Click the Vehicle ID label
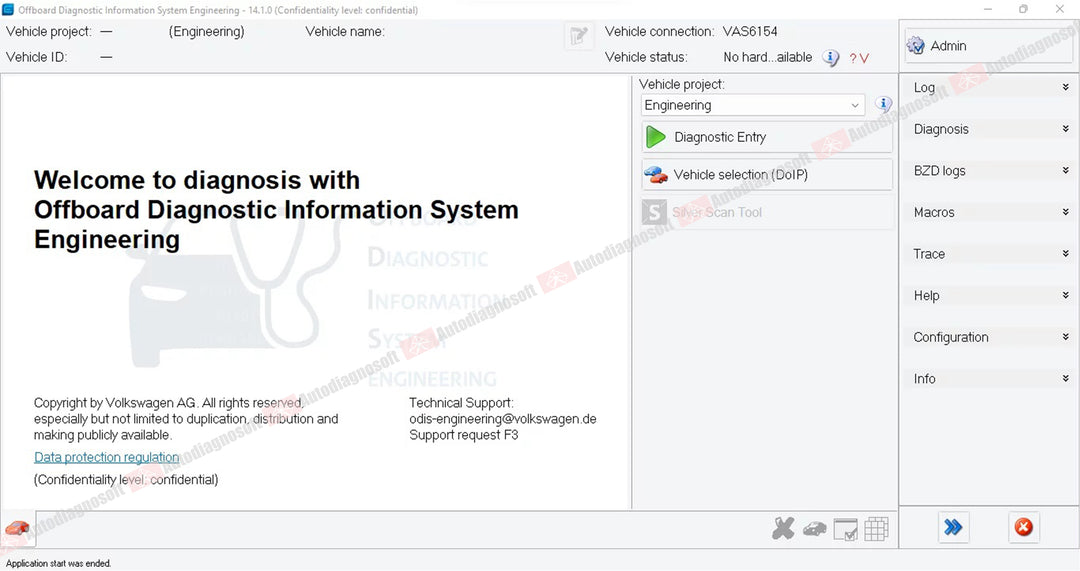 click(37, 57)
